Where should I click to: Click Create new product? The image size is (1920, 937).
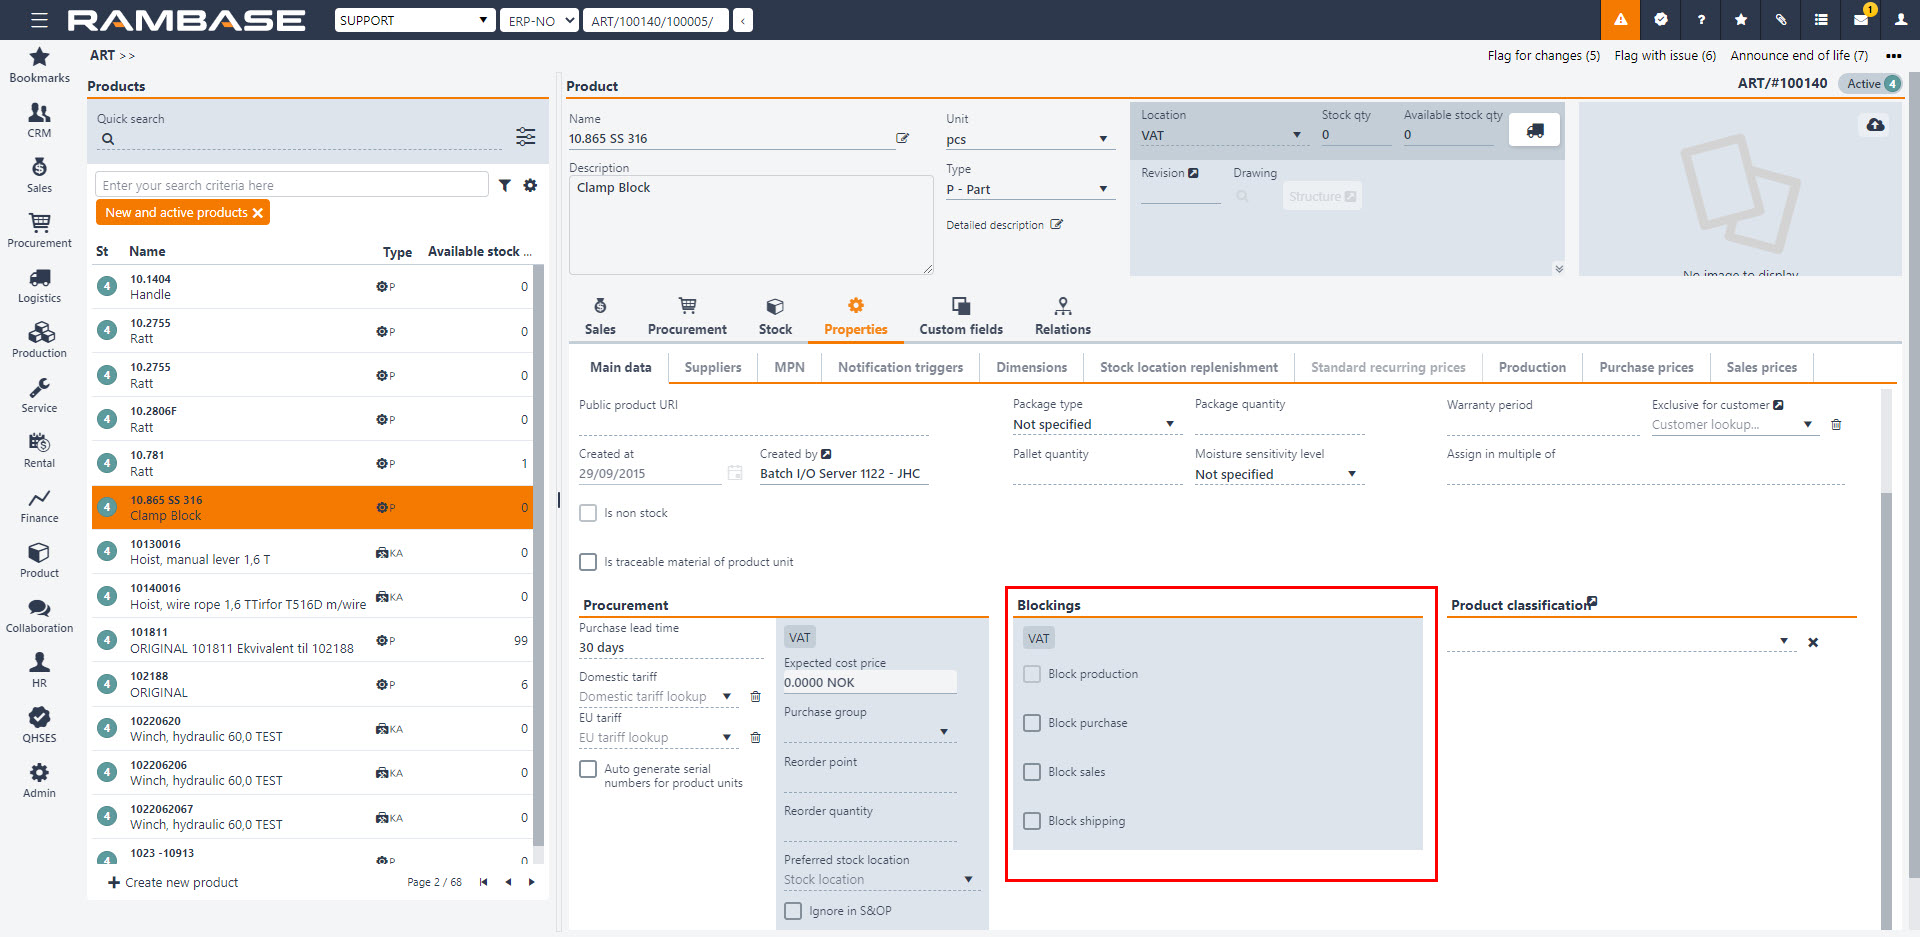[x=173, y=882]
